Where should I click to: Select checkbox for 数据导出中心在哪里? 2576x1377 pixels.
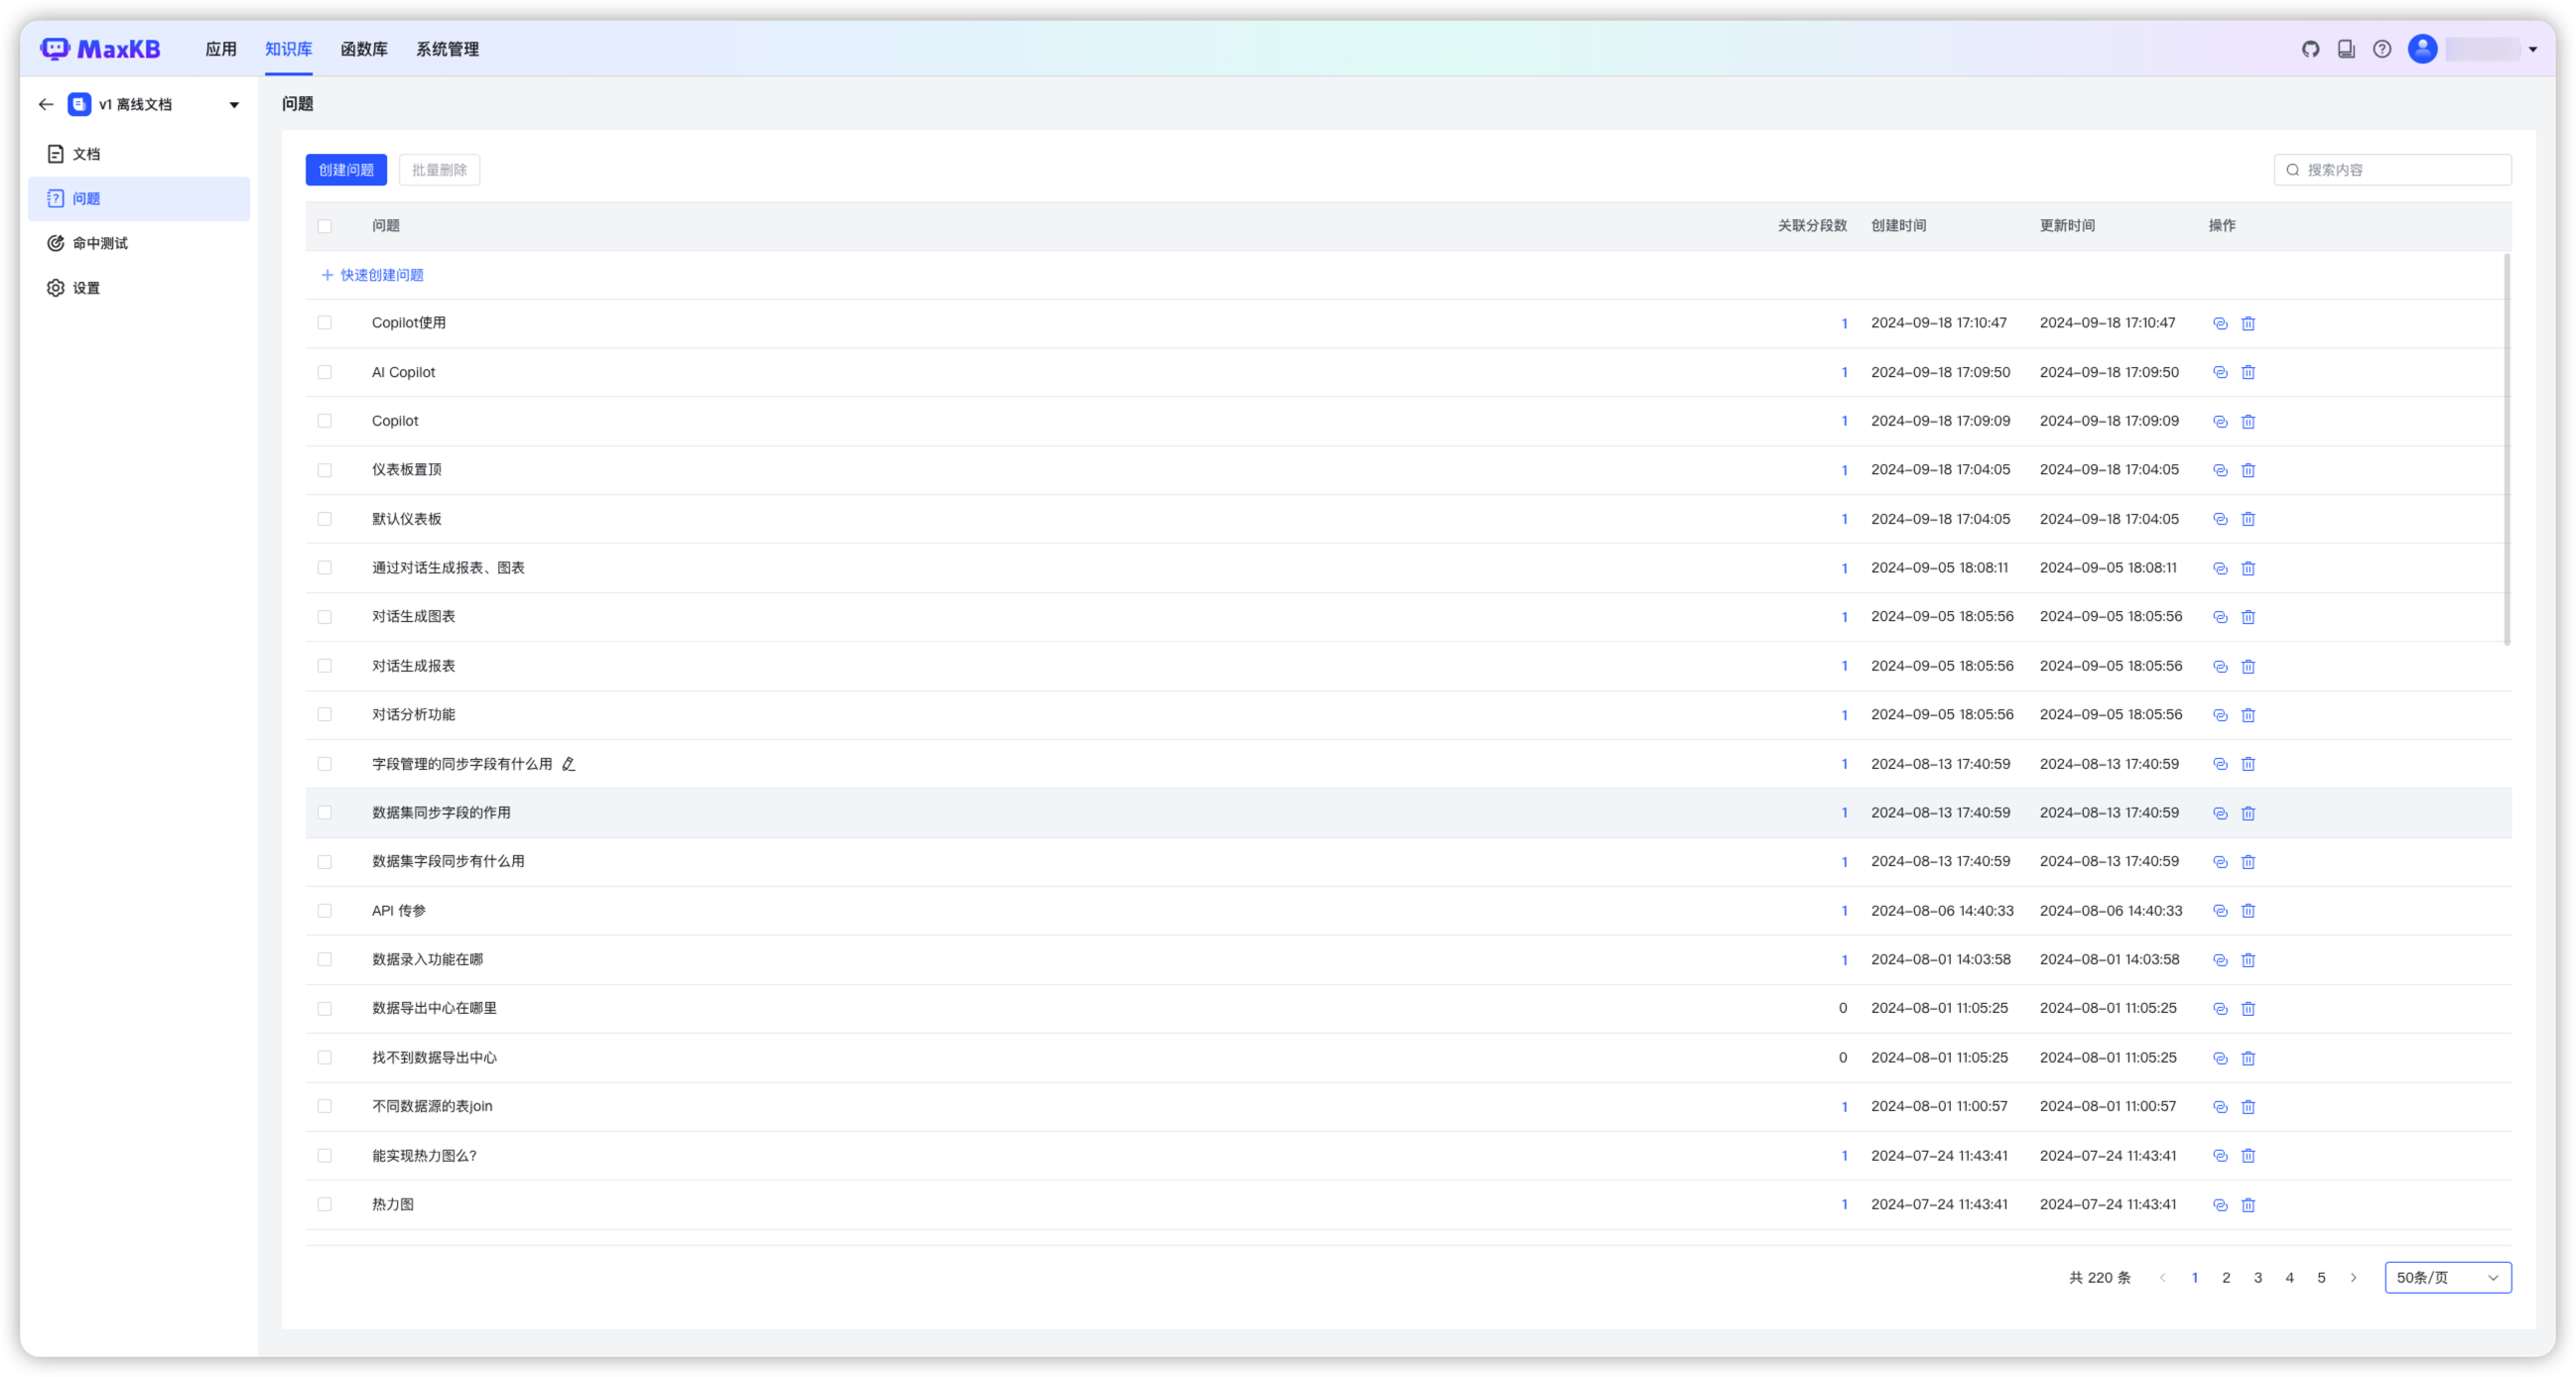[324, 1008]
